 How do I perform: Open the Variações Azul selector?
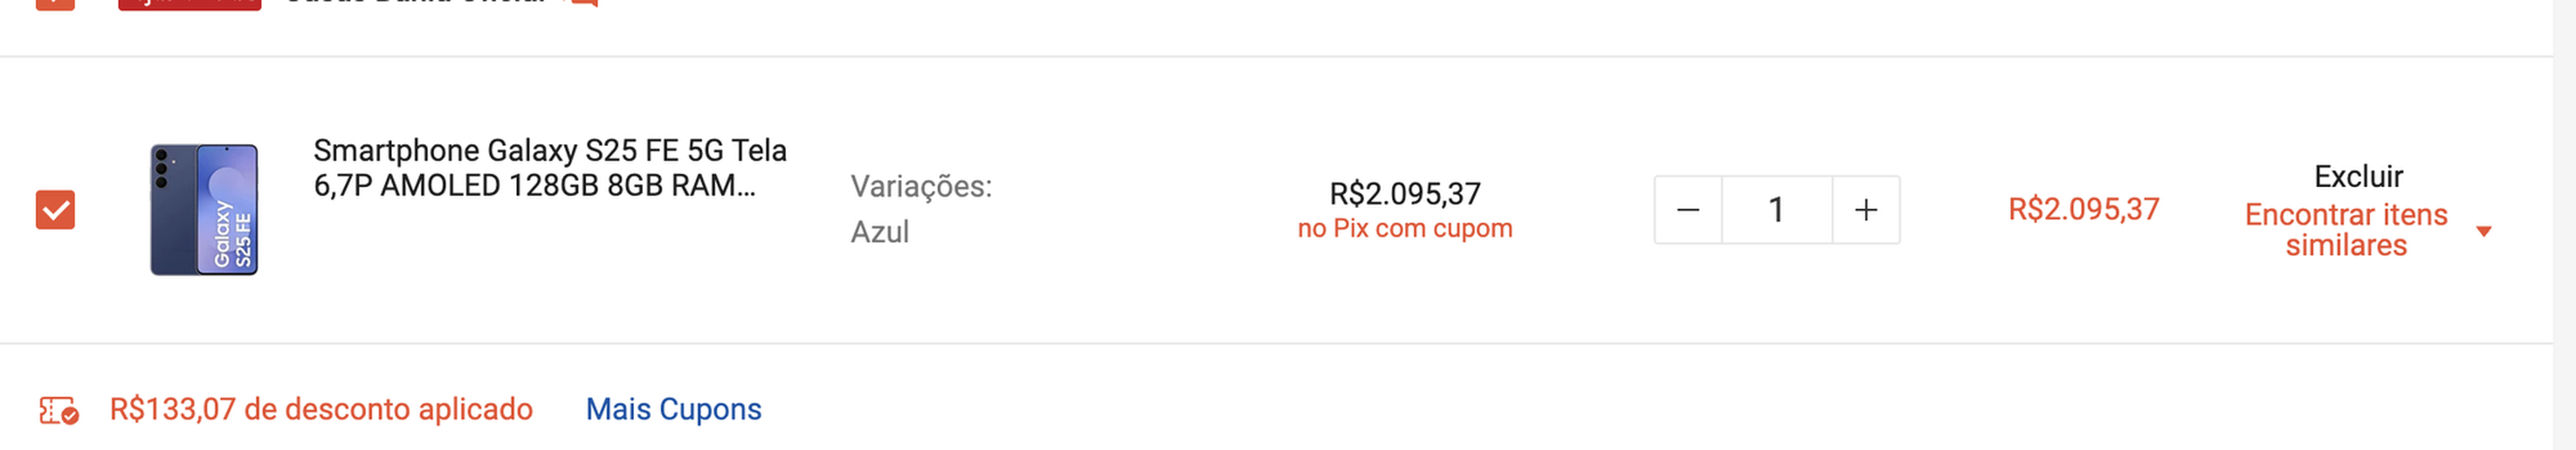(921, 209)
